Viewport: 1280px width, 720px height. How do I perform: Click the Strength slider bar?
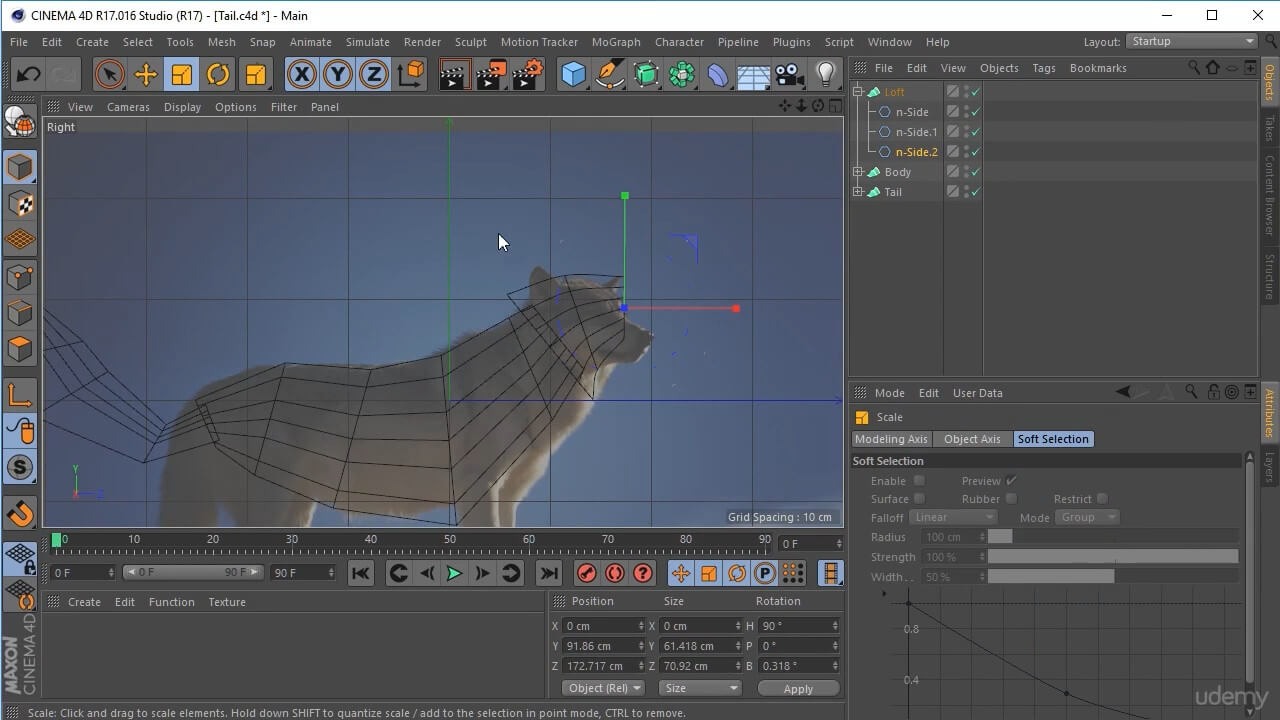point(1112,557)
